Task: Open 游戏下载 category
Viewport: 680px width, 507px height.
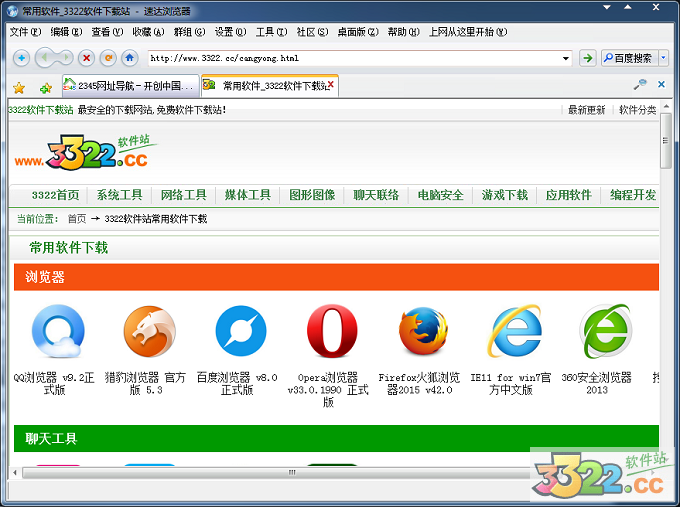Action: [x=505, y=195]
